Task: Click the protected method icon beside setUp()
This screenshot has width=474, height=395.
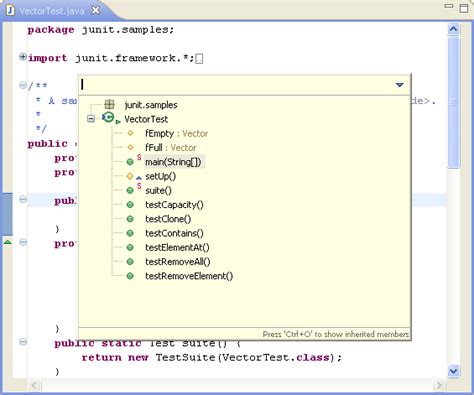Action: pyautogui.click(x=130, y=176)
